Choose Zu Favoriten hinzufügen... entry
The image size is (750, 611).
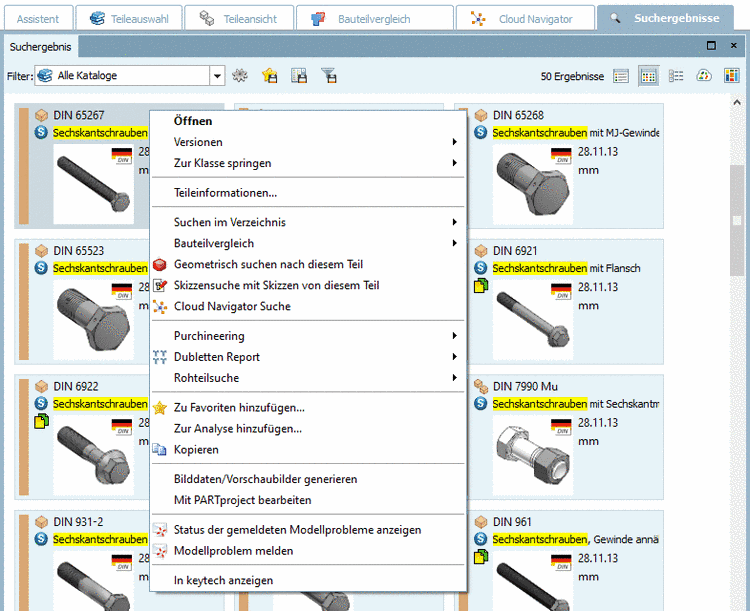(x=308, y=408)
